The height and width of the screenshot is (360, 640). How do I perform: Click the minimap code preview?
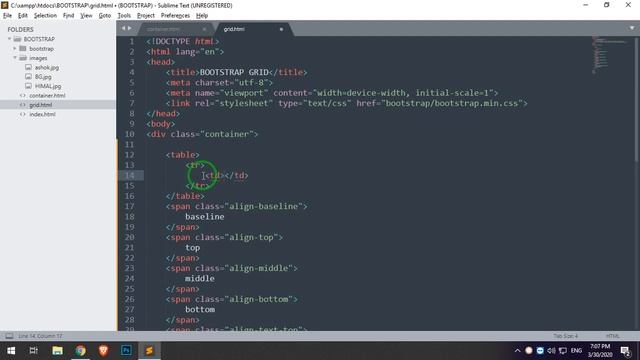coord(610,55)
